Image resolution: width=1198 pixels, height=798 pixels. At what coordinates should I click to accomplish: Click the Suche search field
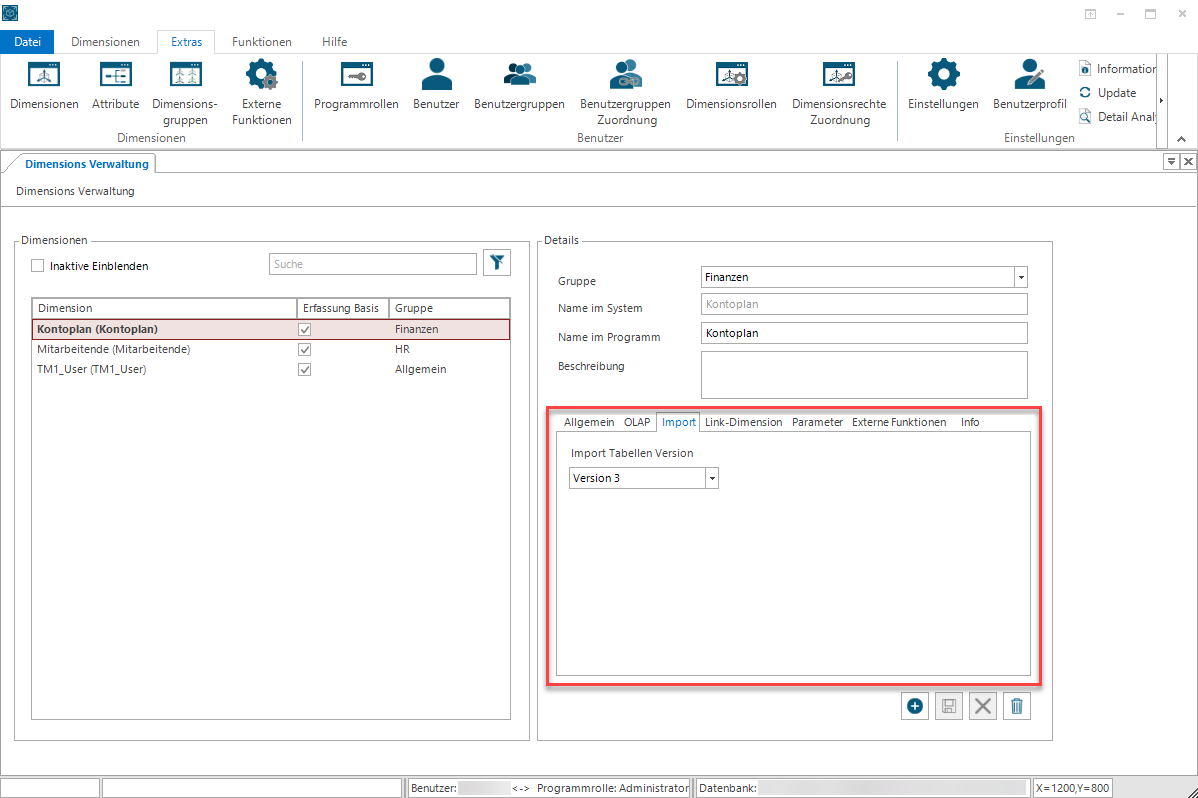click(x=373, y=264)
